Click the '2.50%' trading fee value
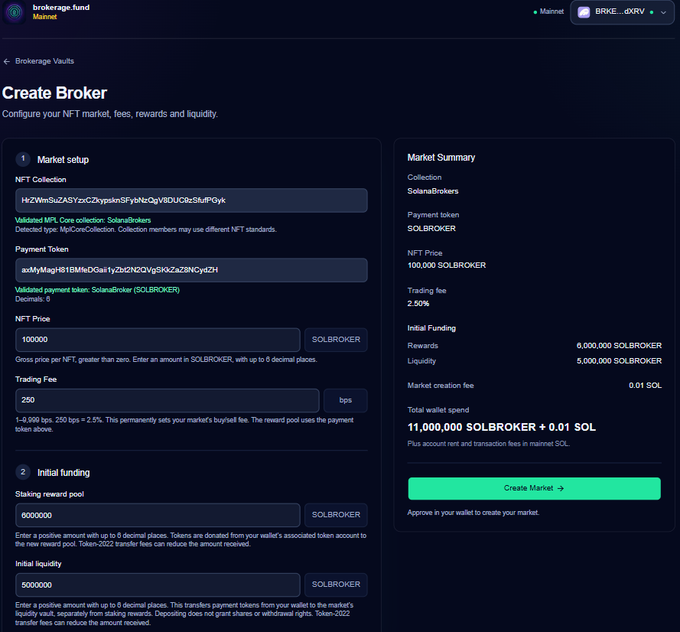The height and width of the screenshot is (632, 680). coord(418,304)
